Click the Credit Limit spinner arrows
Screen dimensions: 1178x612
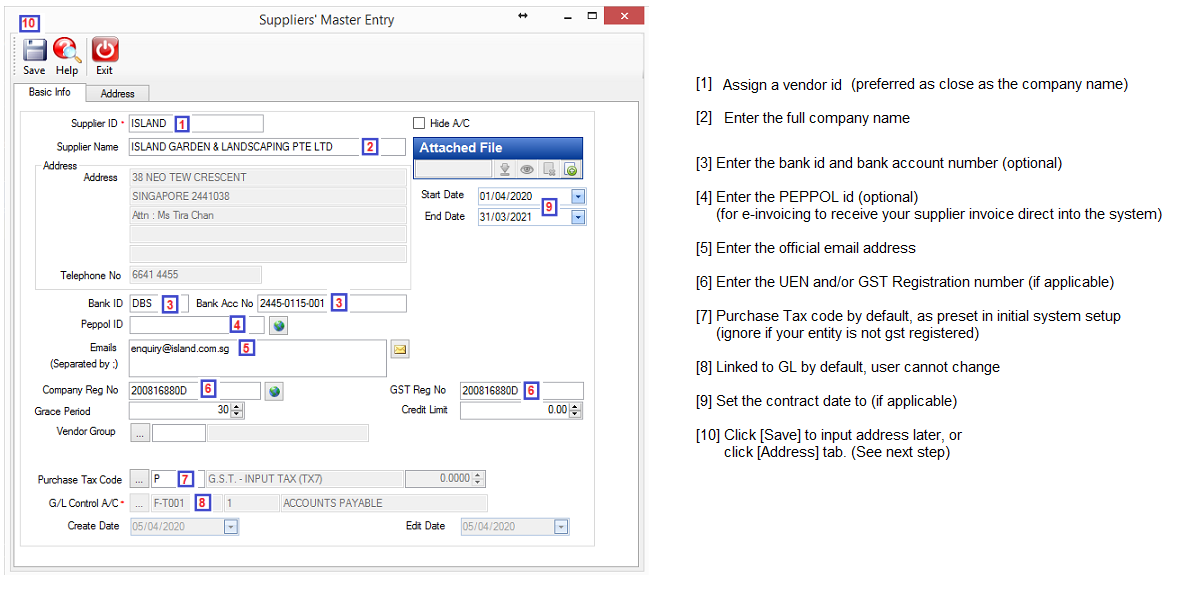point(576,410)
